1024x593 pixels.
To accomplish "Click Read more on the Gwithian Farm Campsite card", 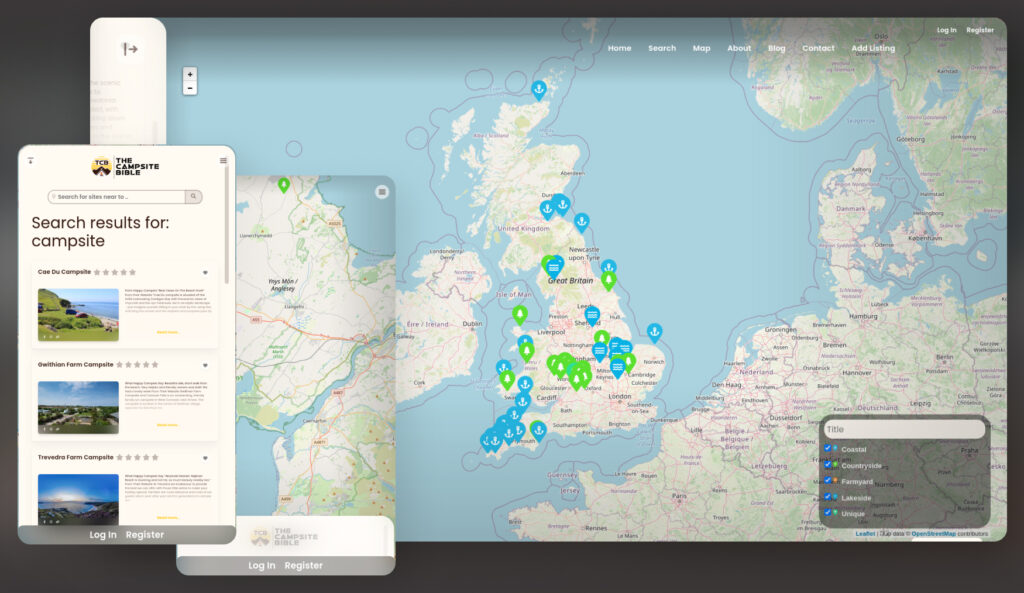I will (x=167, y=425).
